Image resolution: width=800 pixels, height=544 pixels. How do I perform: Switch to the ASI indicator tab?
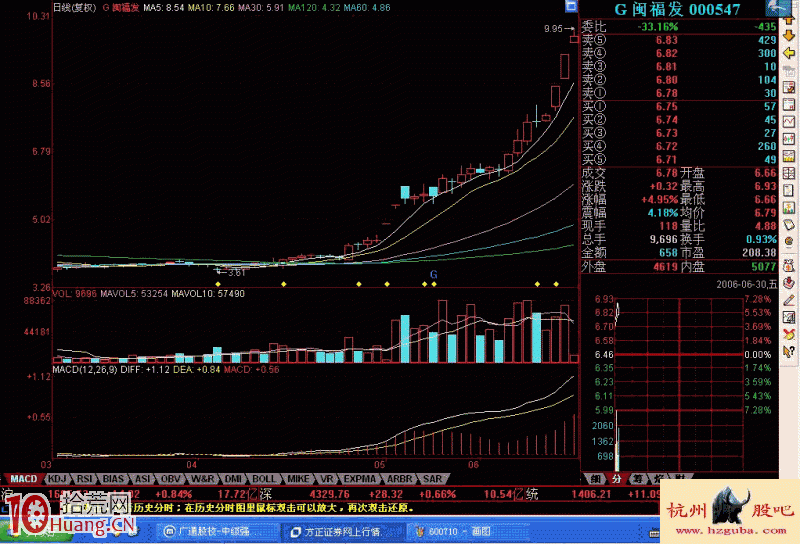[x=142, y=479]
